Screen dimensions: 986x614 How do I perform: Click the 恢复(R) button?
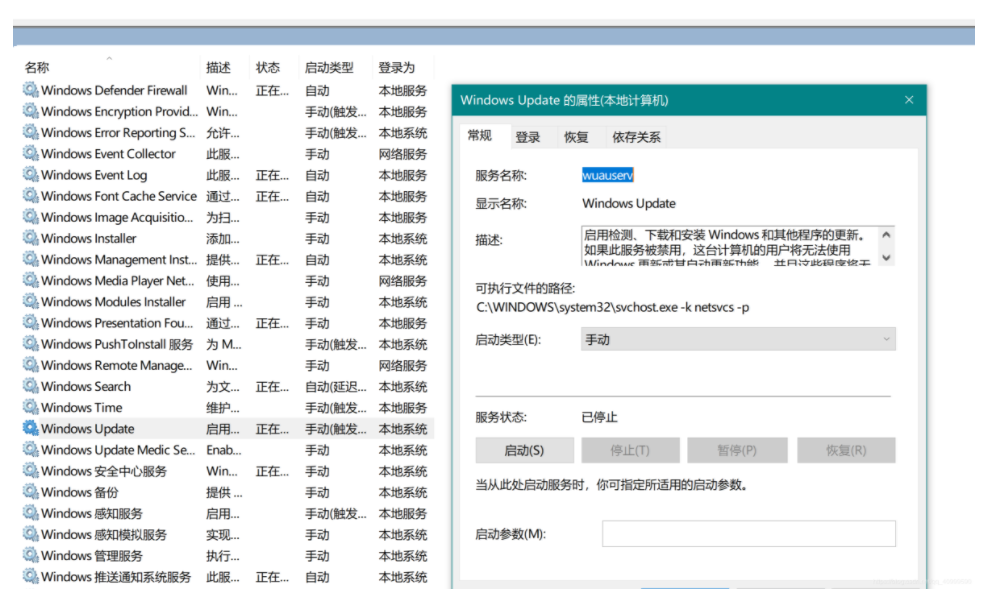(846, 450)
